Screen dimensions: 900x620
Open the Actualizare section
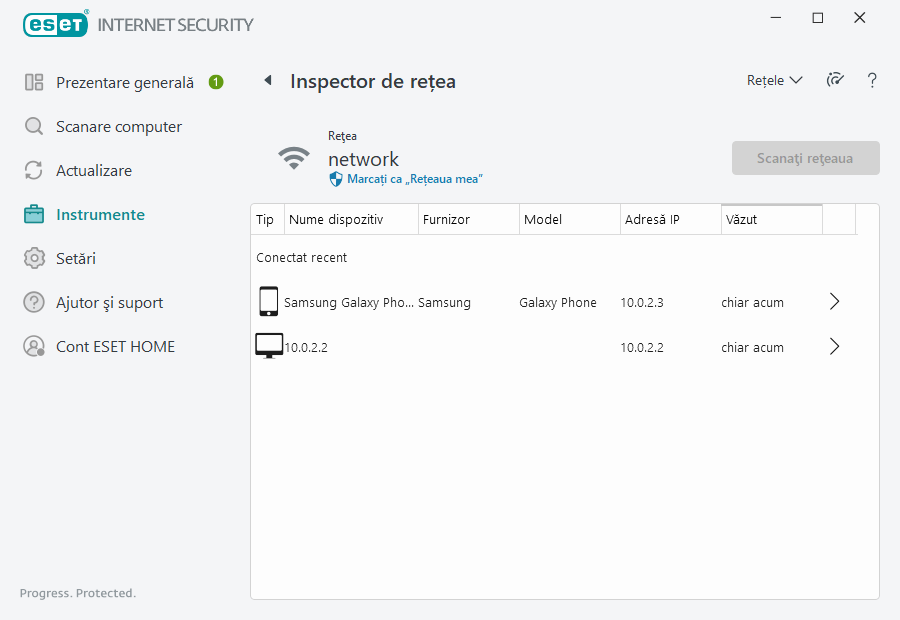[x=94, y=171]
